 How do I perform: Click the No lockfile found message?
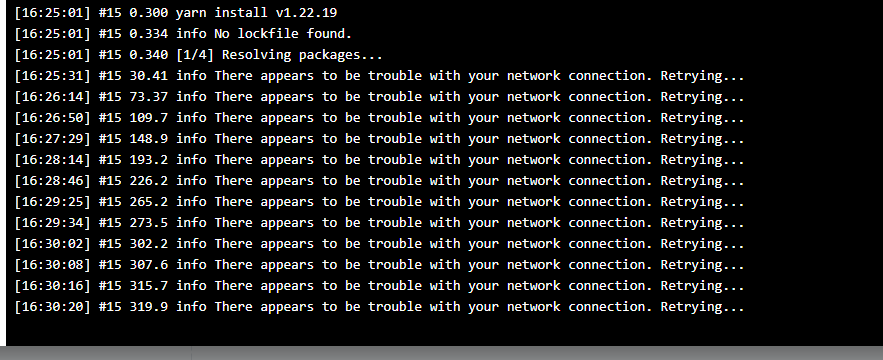[283, 34]
